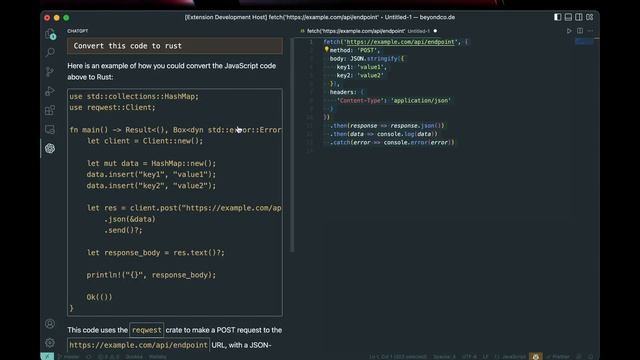This screenshot has height=360, width=640.
Task: Open Customize Layout icon in title bar
Action: (x=590, y=17)
